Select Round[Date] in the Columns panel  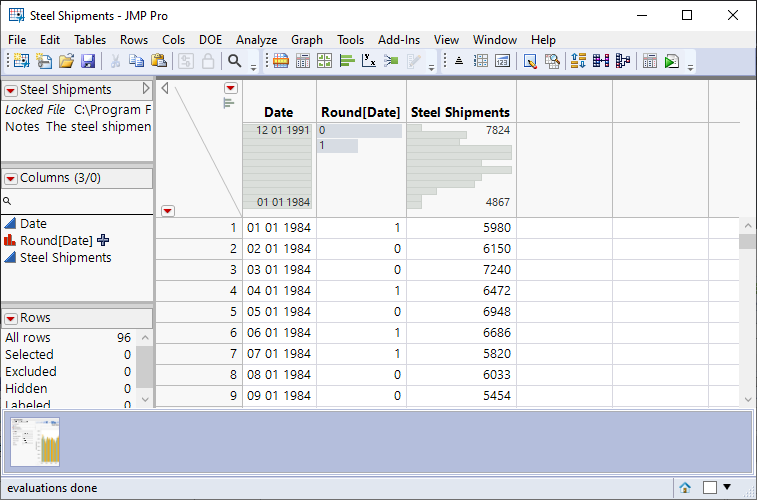point(56,240)
